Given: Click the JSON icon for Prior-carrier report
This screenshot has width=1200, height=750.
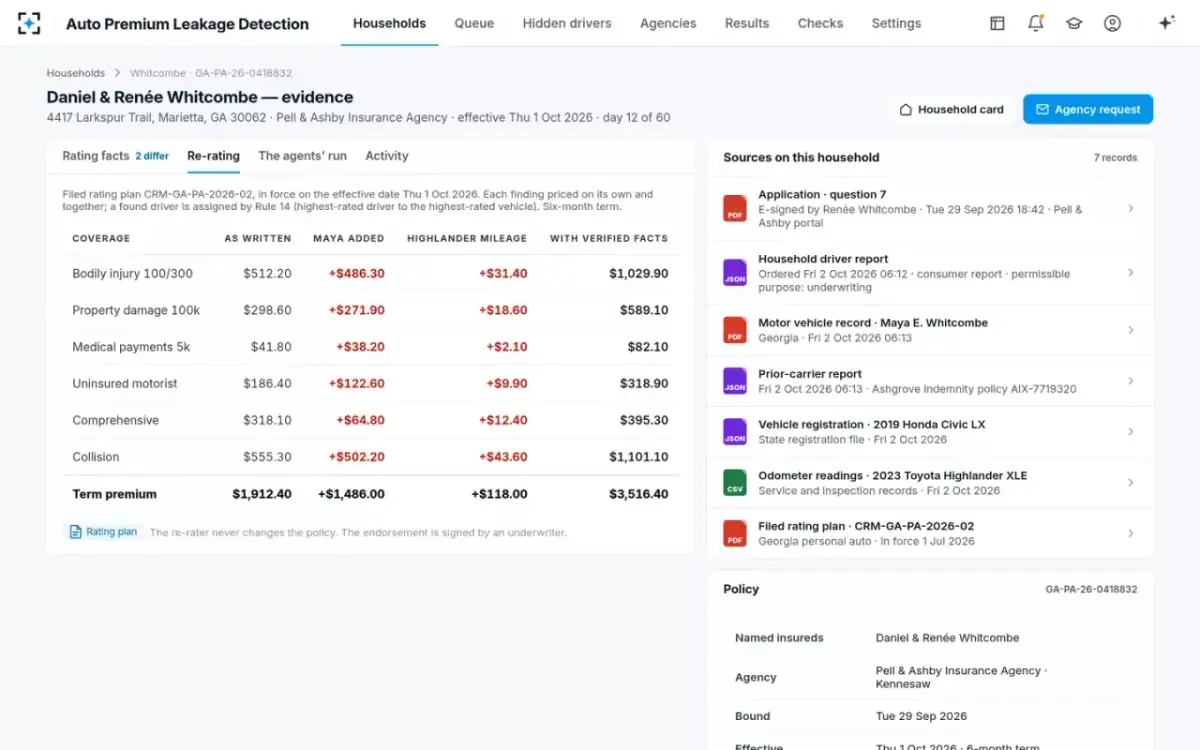Looking at the screenshot, I should (x=735, y=381).
